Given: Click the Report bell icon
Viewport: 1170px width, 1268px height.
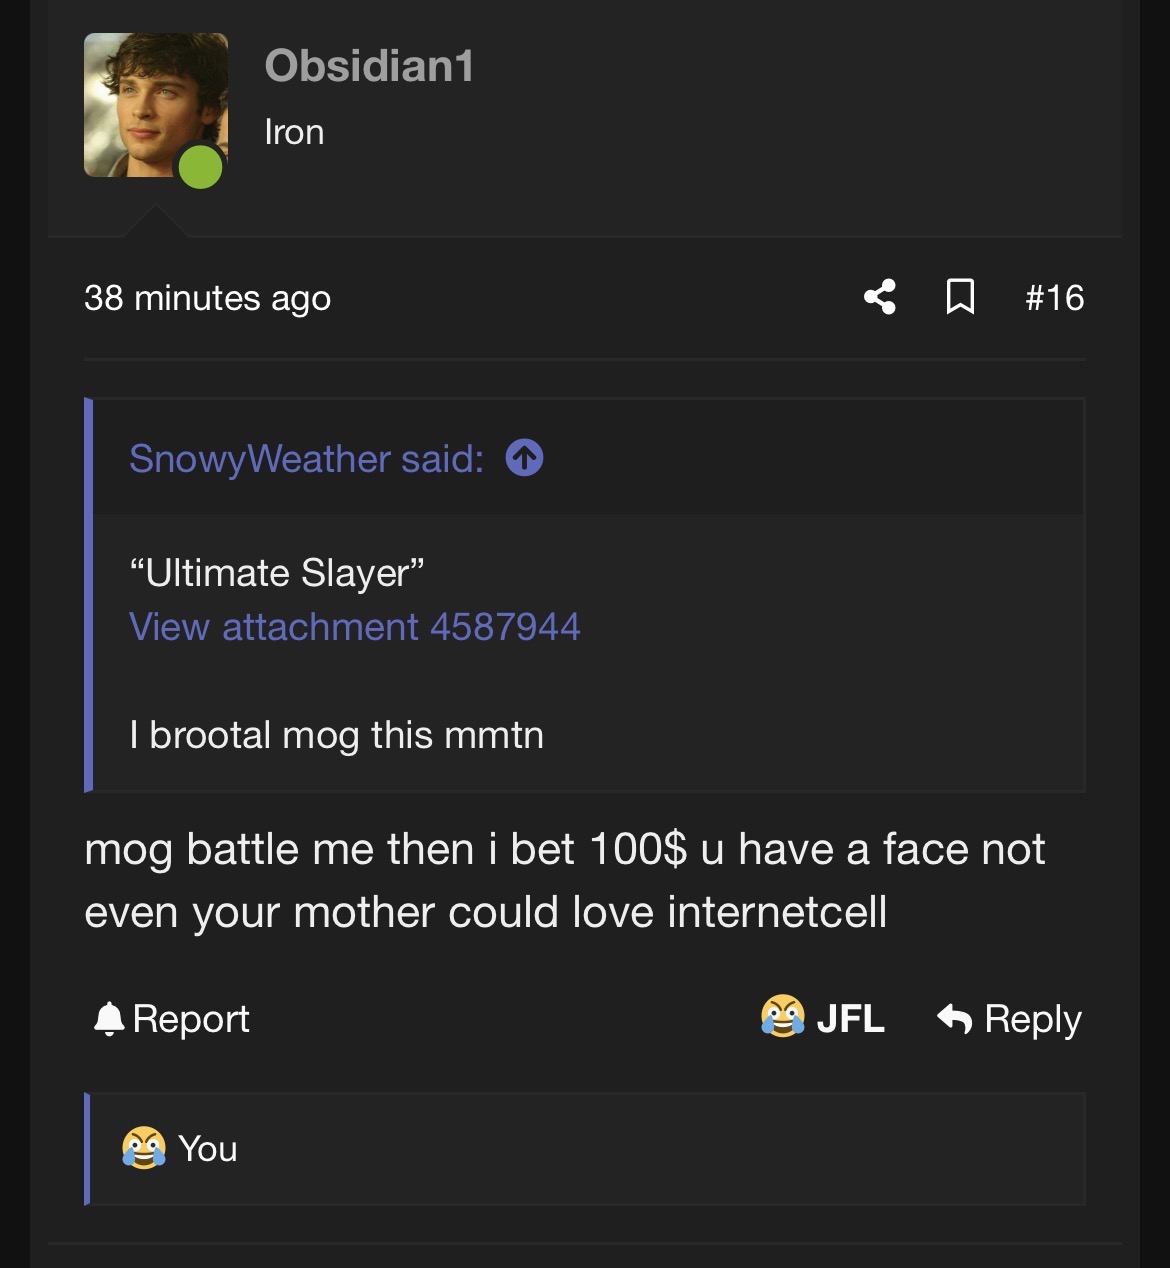Looking at the screenshot, I should 108,1019.
